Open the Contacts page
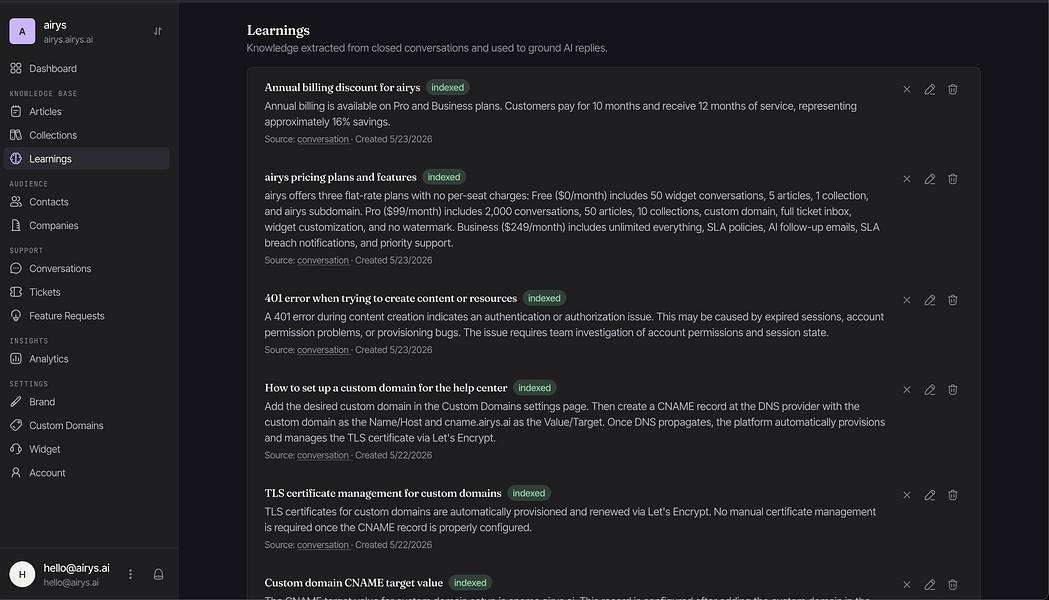Viewport: 1049px width, 600px height. click(86, 202)
